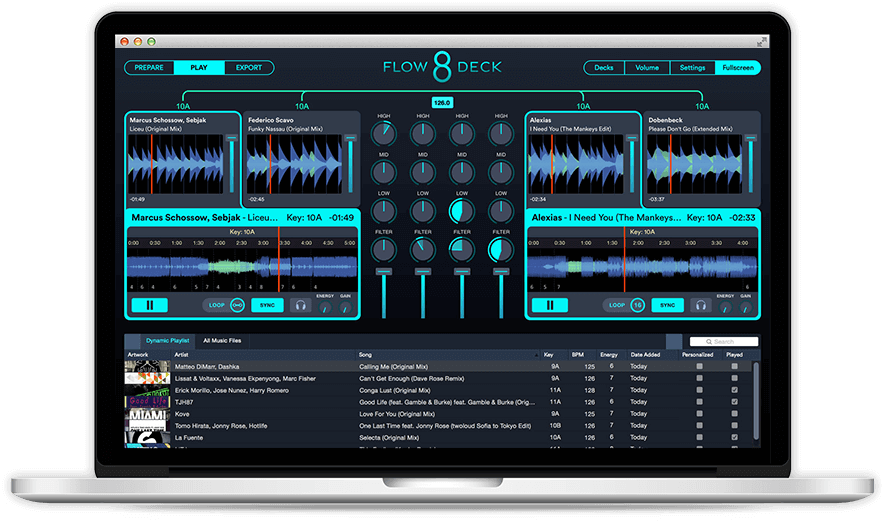The width and height of the screenshot is (885, 521).
Task: Click the loop size 16 circle on right deck
Action: 638,305
